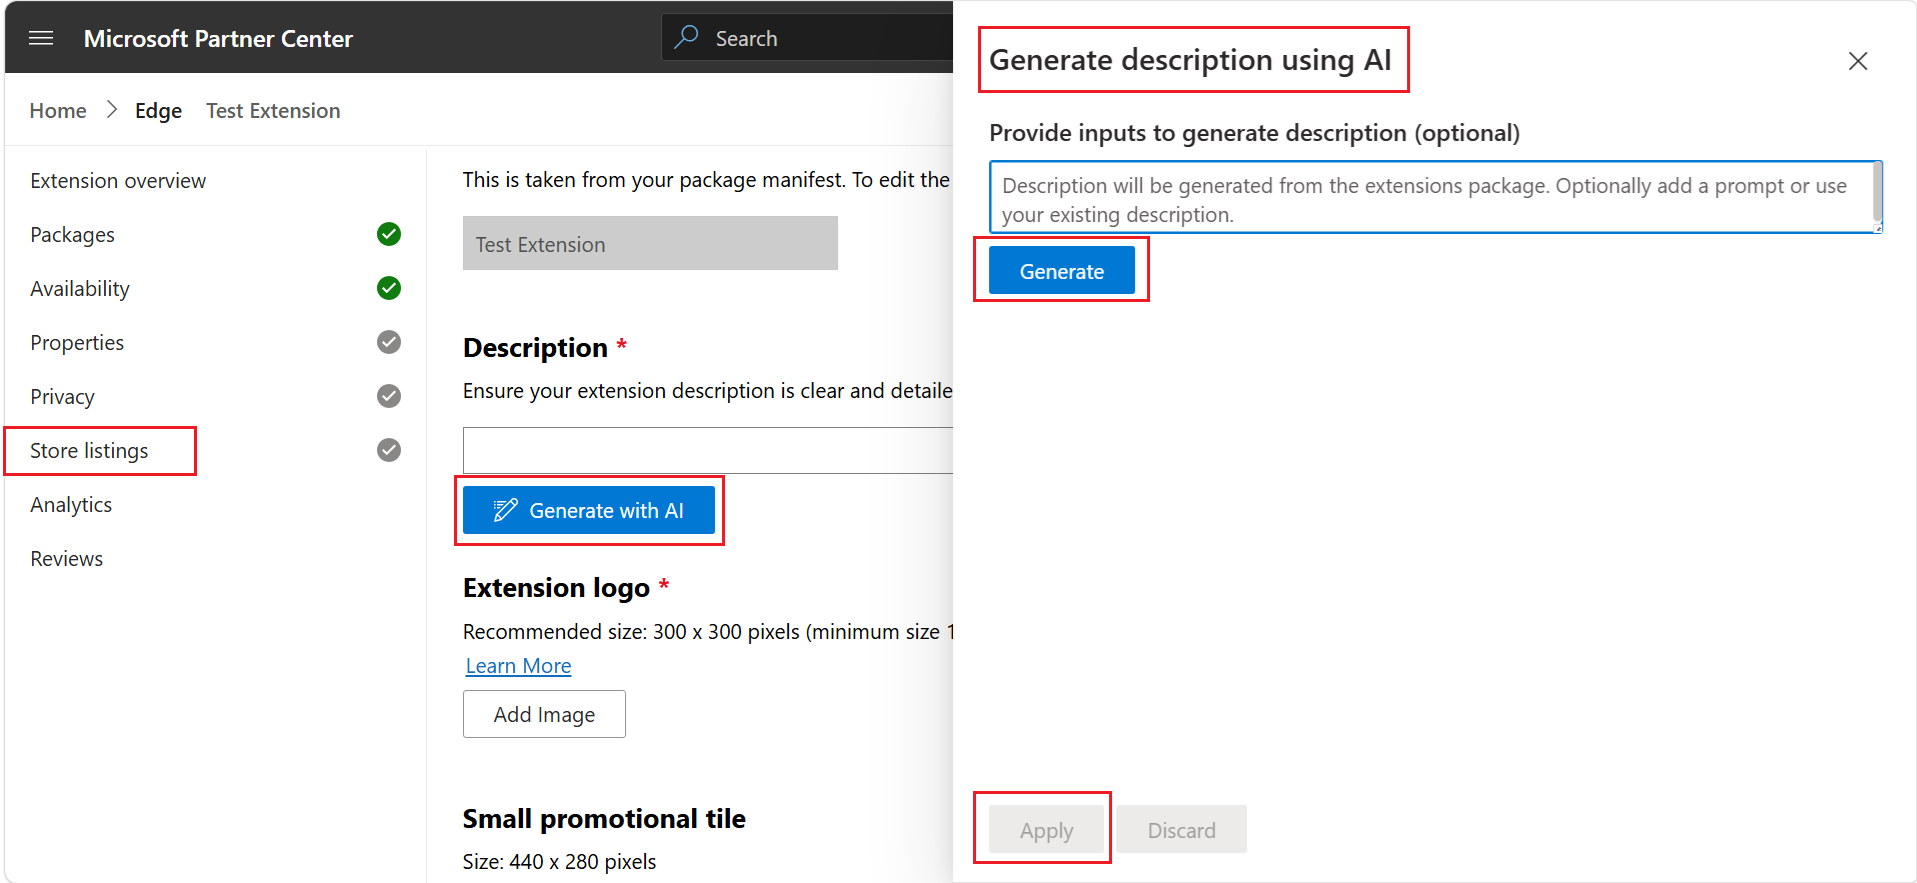Image resolution: width=1917 pixels, height=883 pixels.
Task: Click the Store listings gray checkmark icon
Action: (389, 450)
